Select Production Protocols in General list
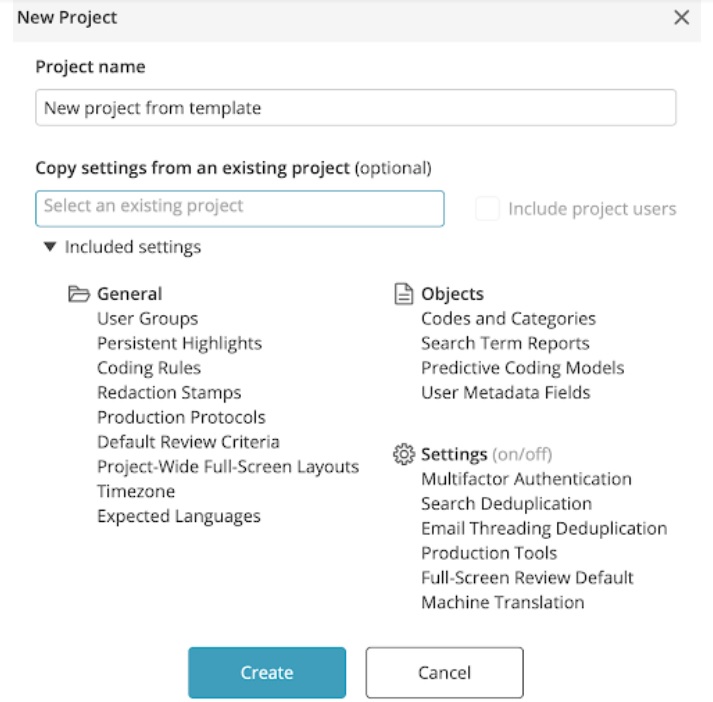Image resolution: width=713 pixels, height=702 pixels. click(181, 418)
